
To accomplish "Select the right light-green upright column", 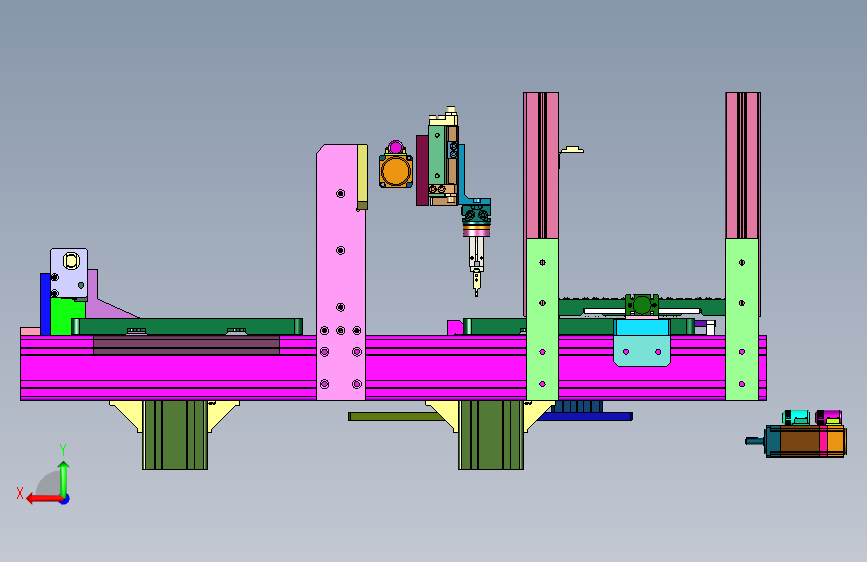I will [x=742, y=319].
